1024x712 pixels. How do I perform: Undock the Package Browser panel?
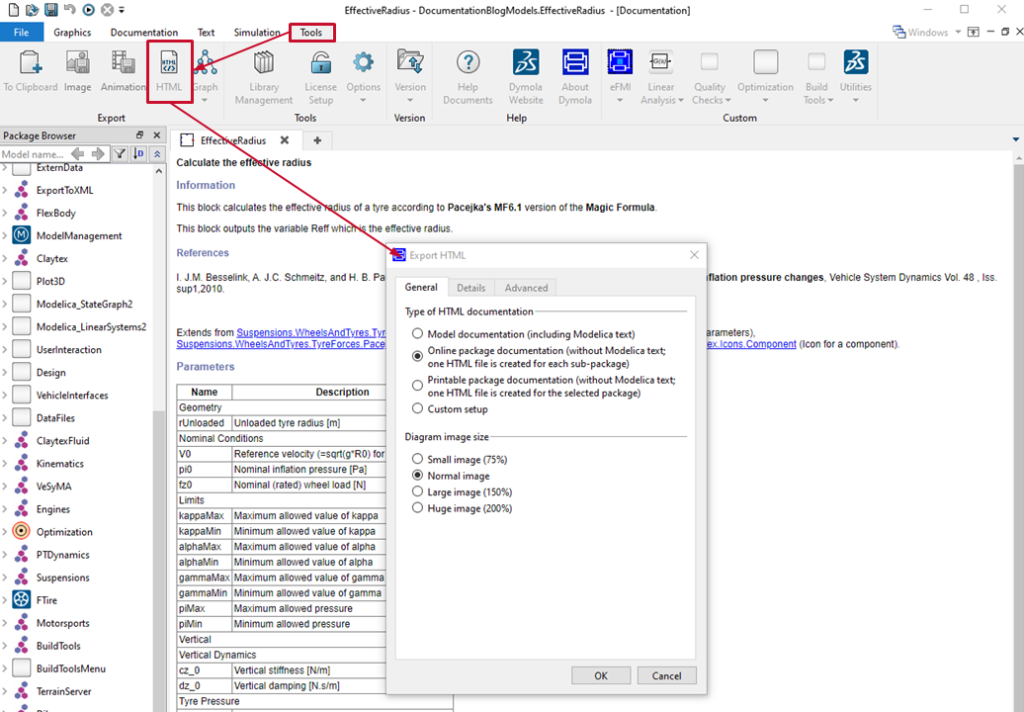139,135
